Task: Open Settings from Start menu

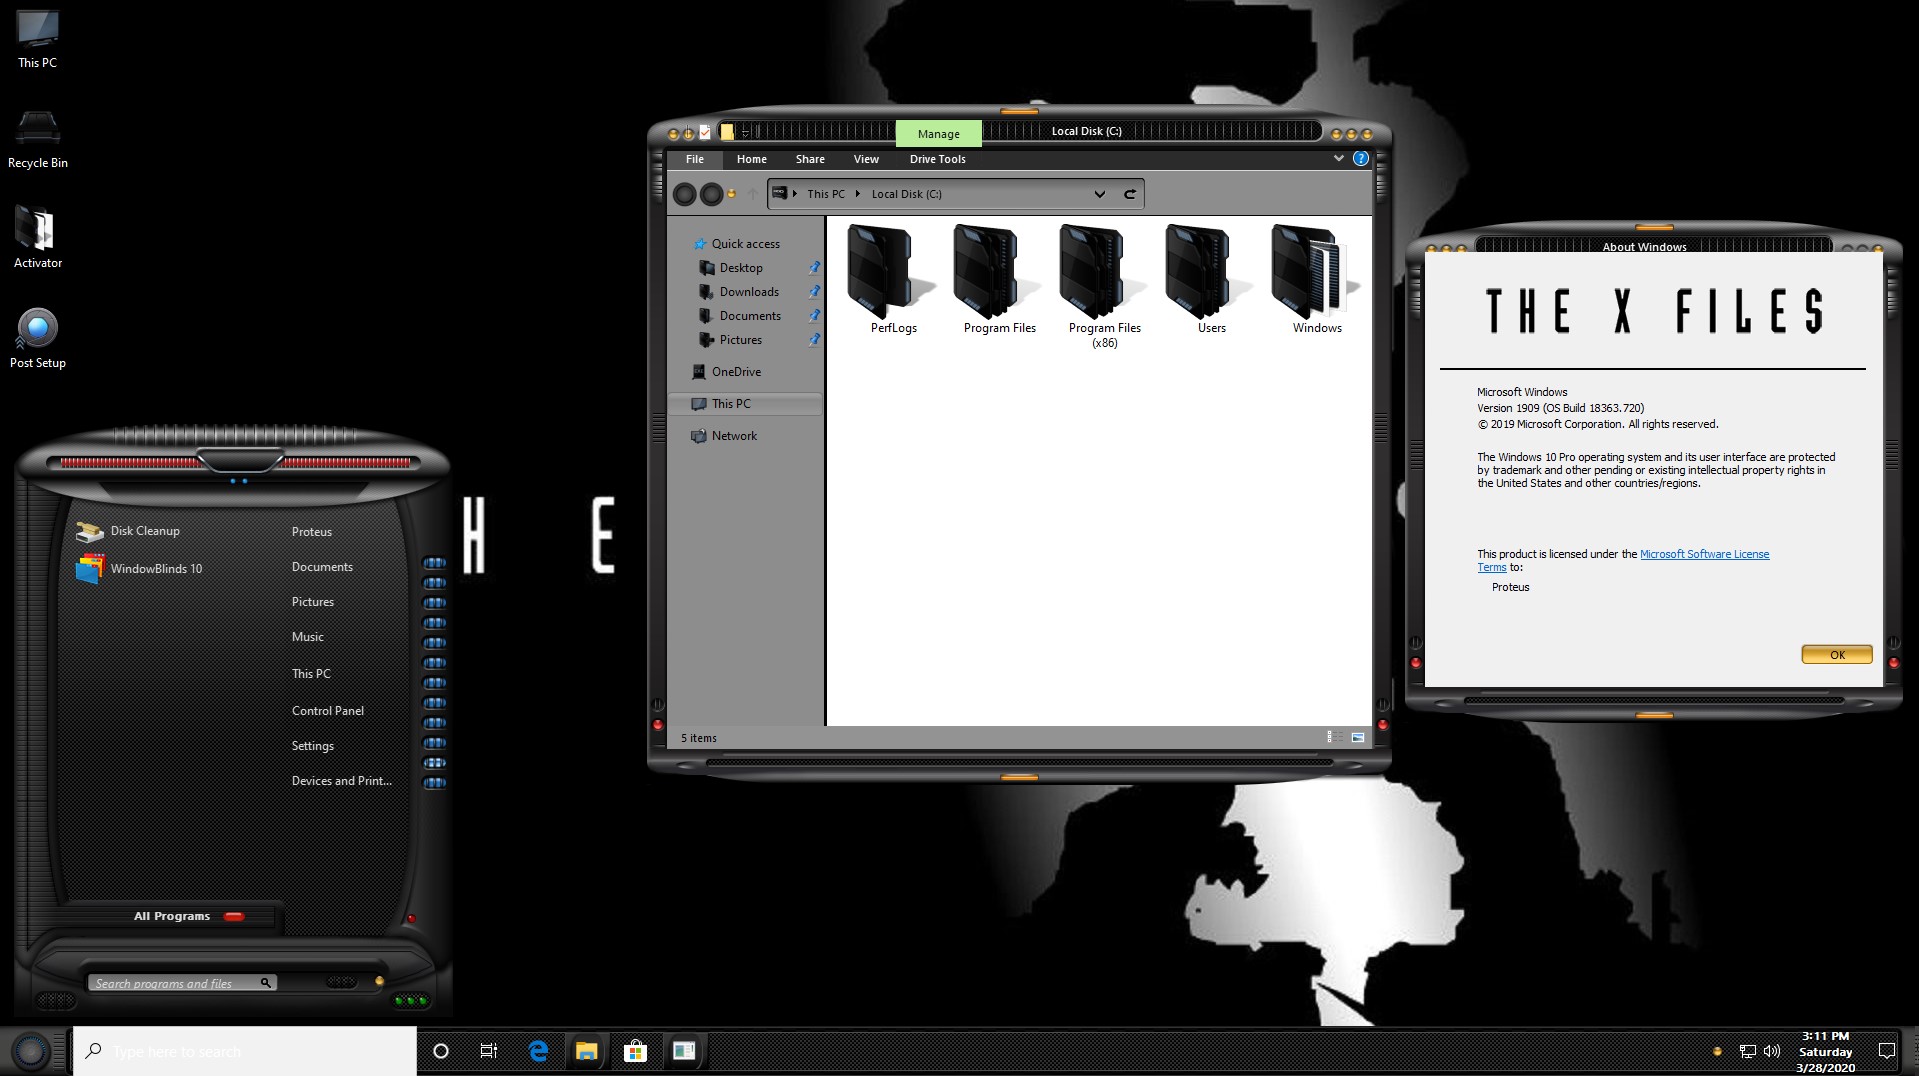Action: pos(313,746)
